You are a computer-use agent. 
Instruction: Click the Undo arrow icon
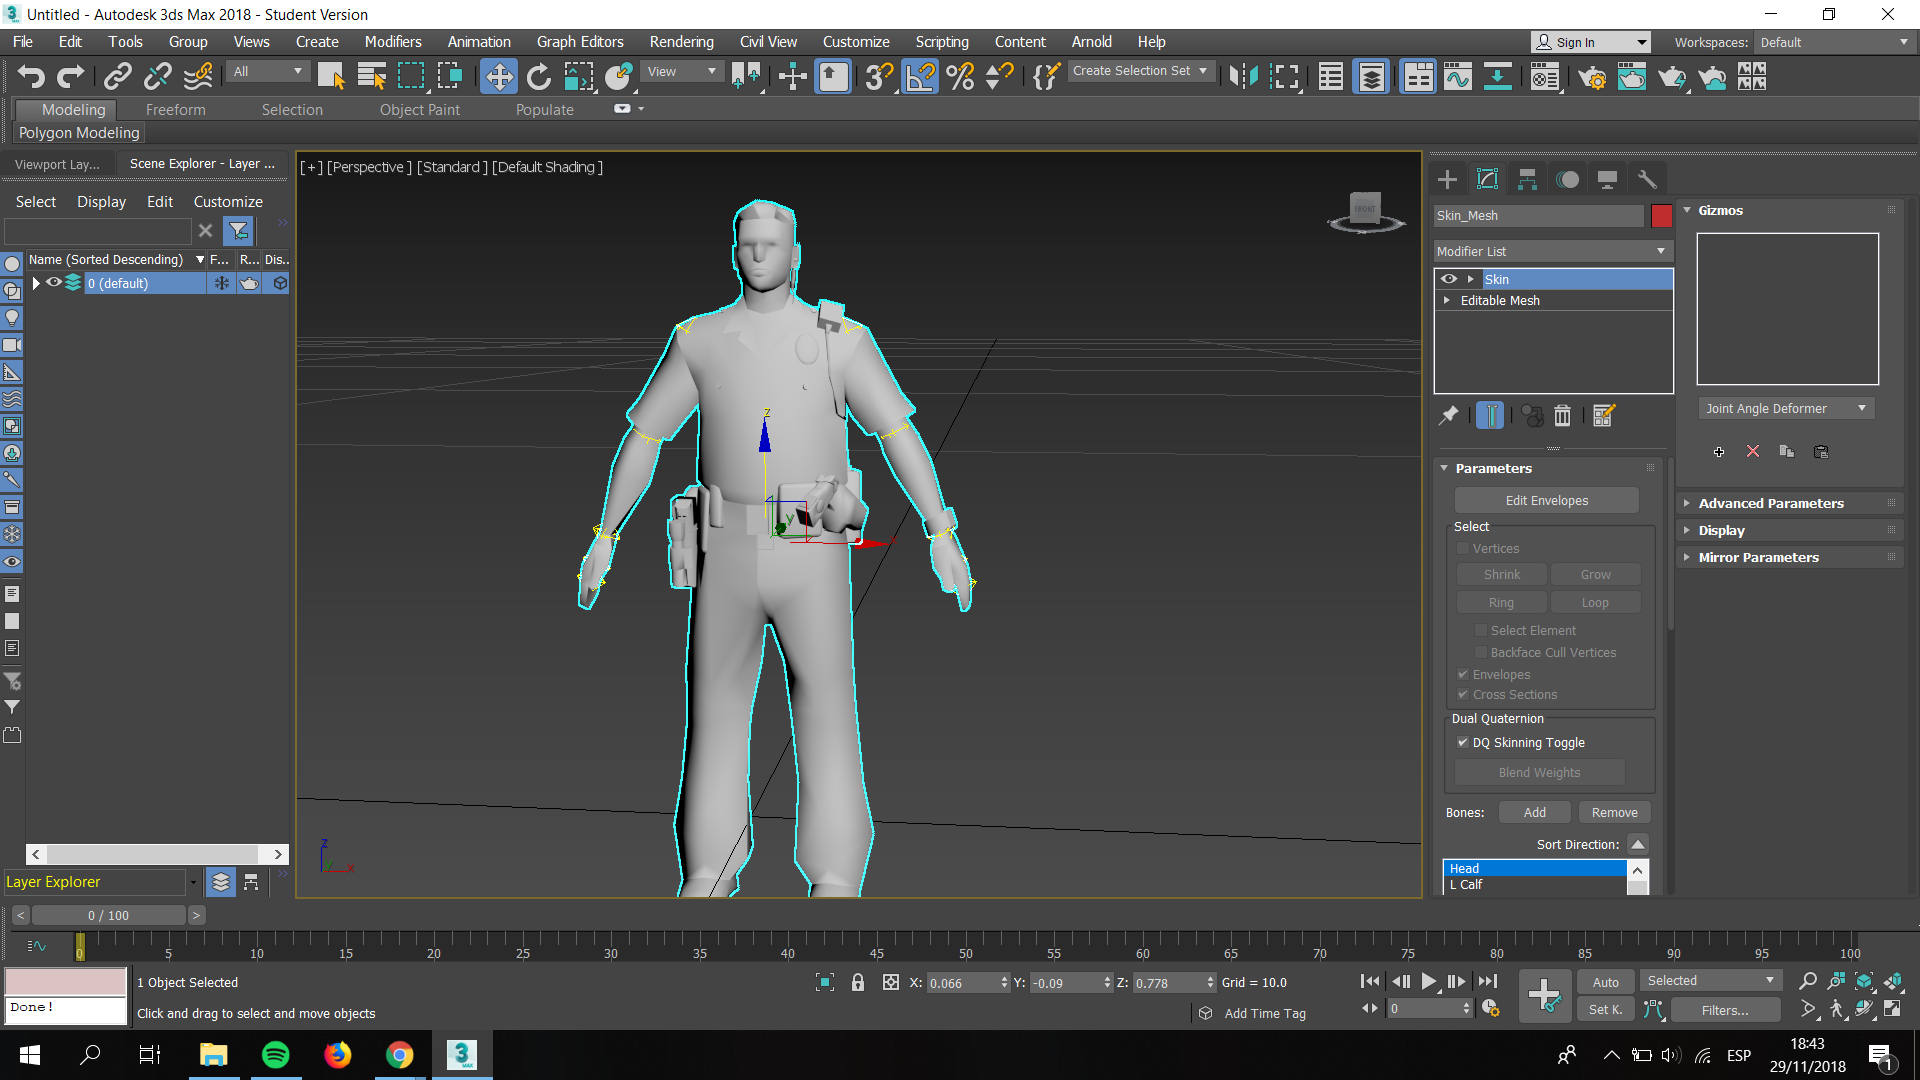coord(31,77)
